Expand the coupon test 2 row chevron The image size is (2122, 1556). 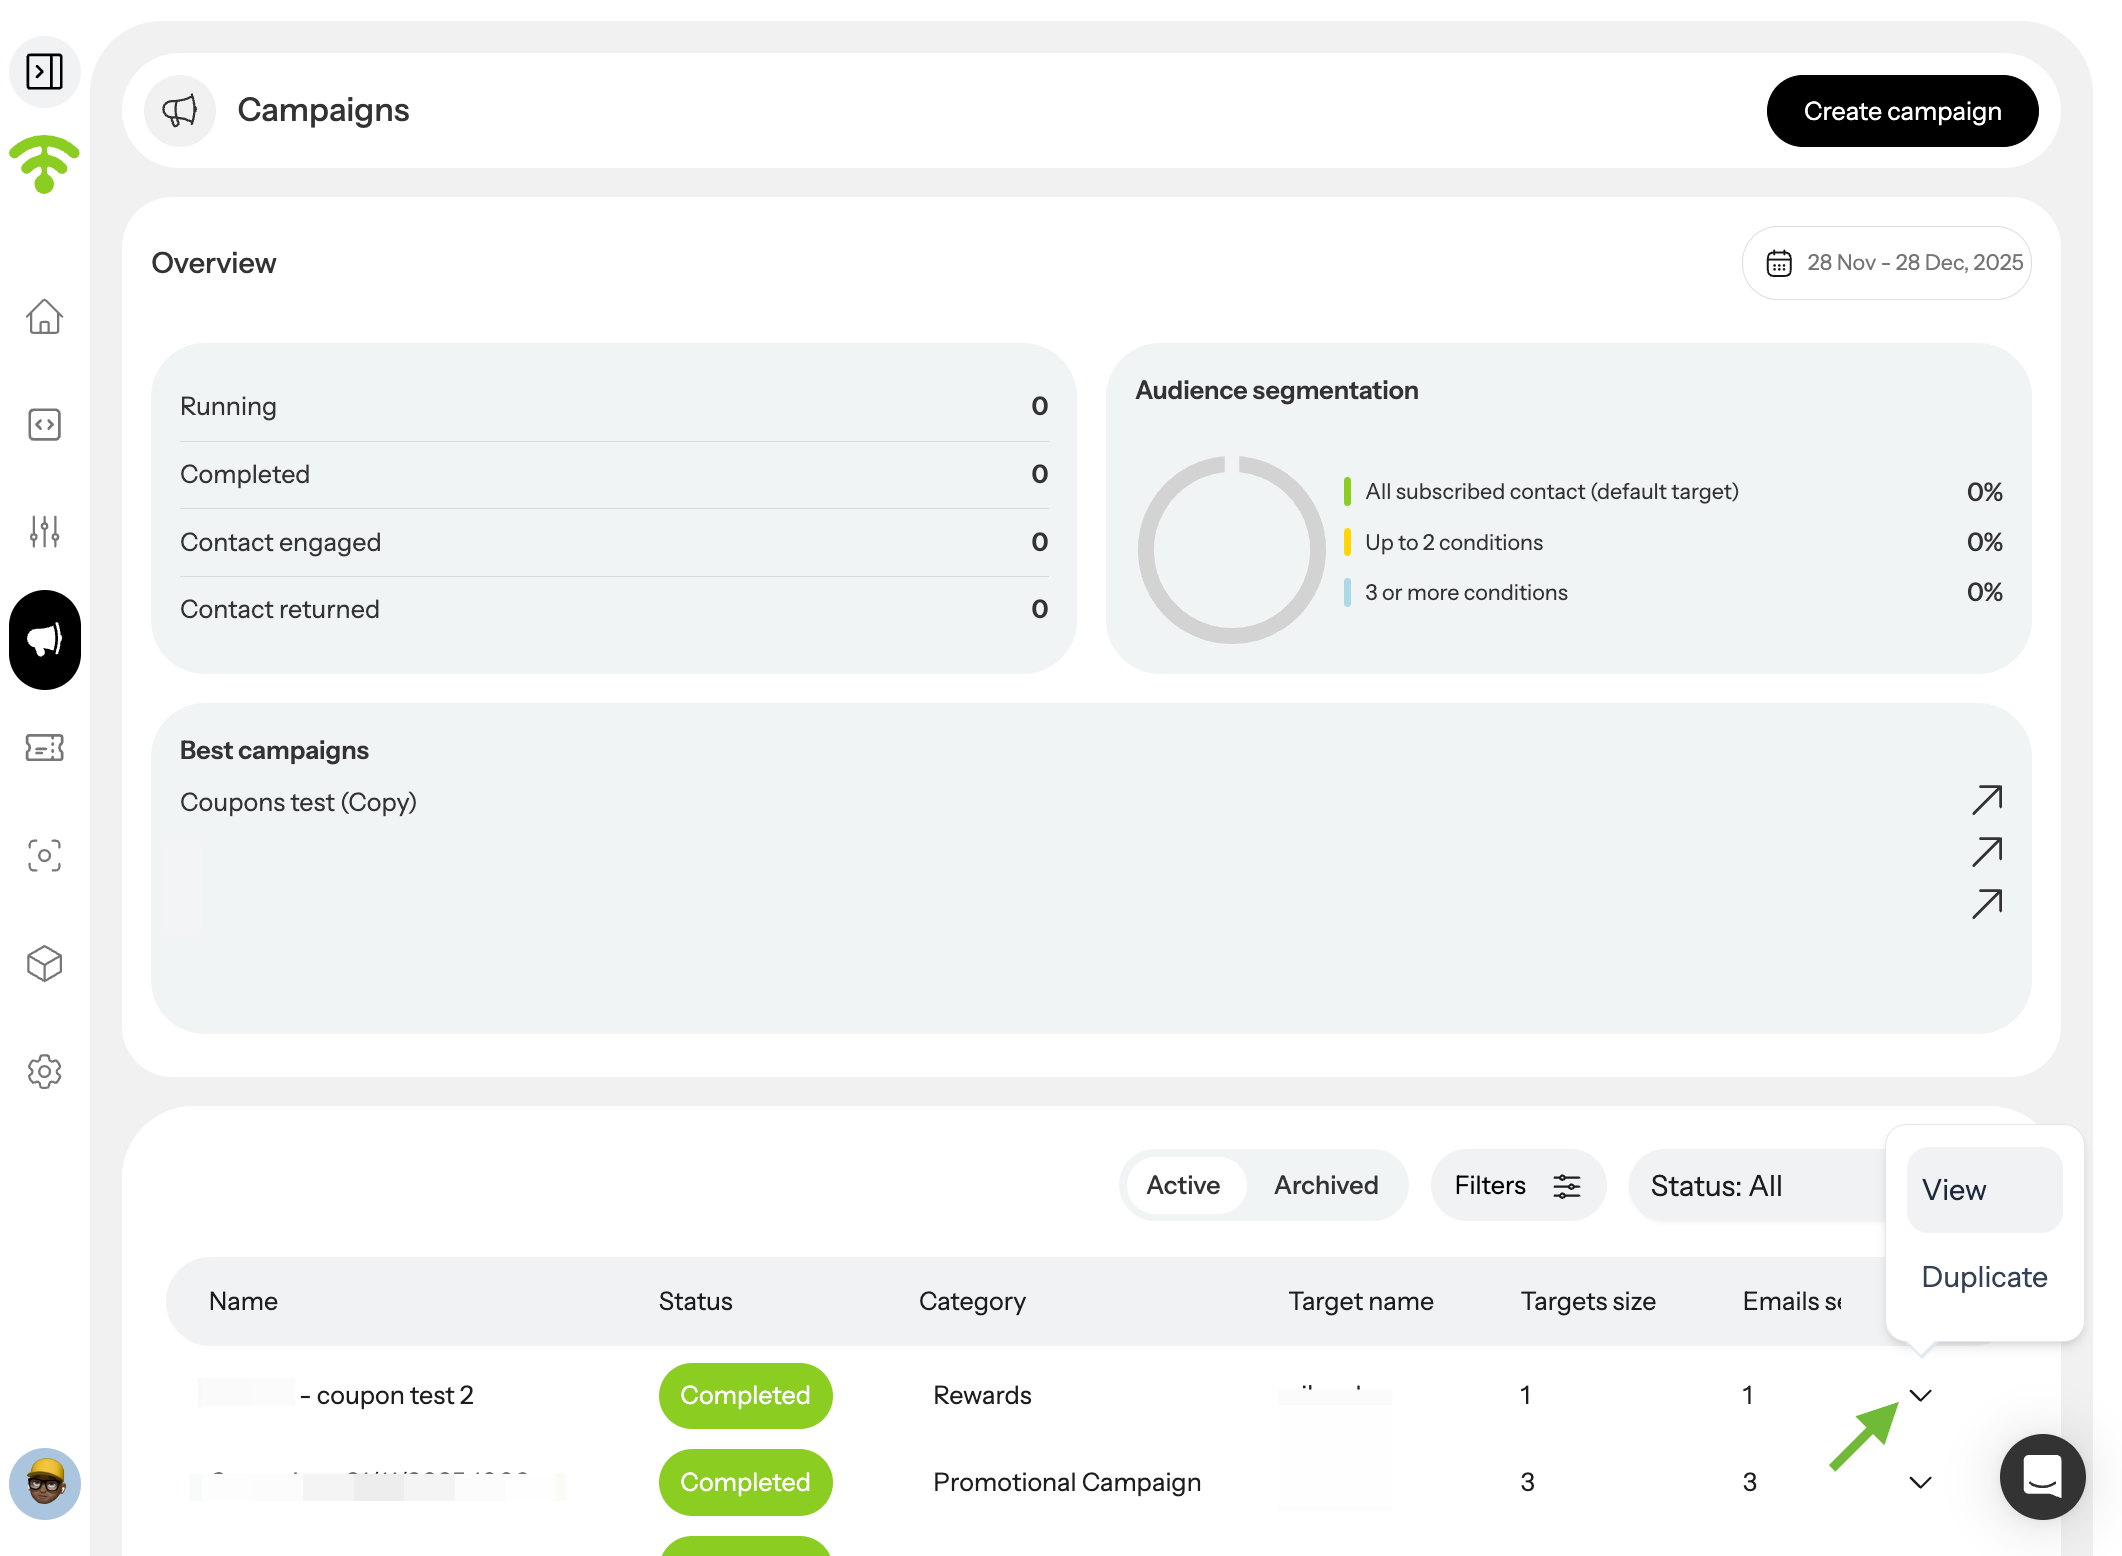1920,1395
